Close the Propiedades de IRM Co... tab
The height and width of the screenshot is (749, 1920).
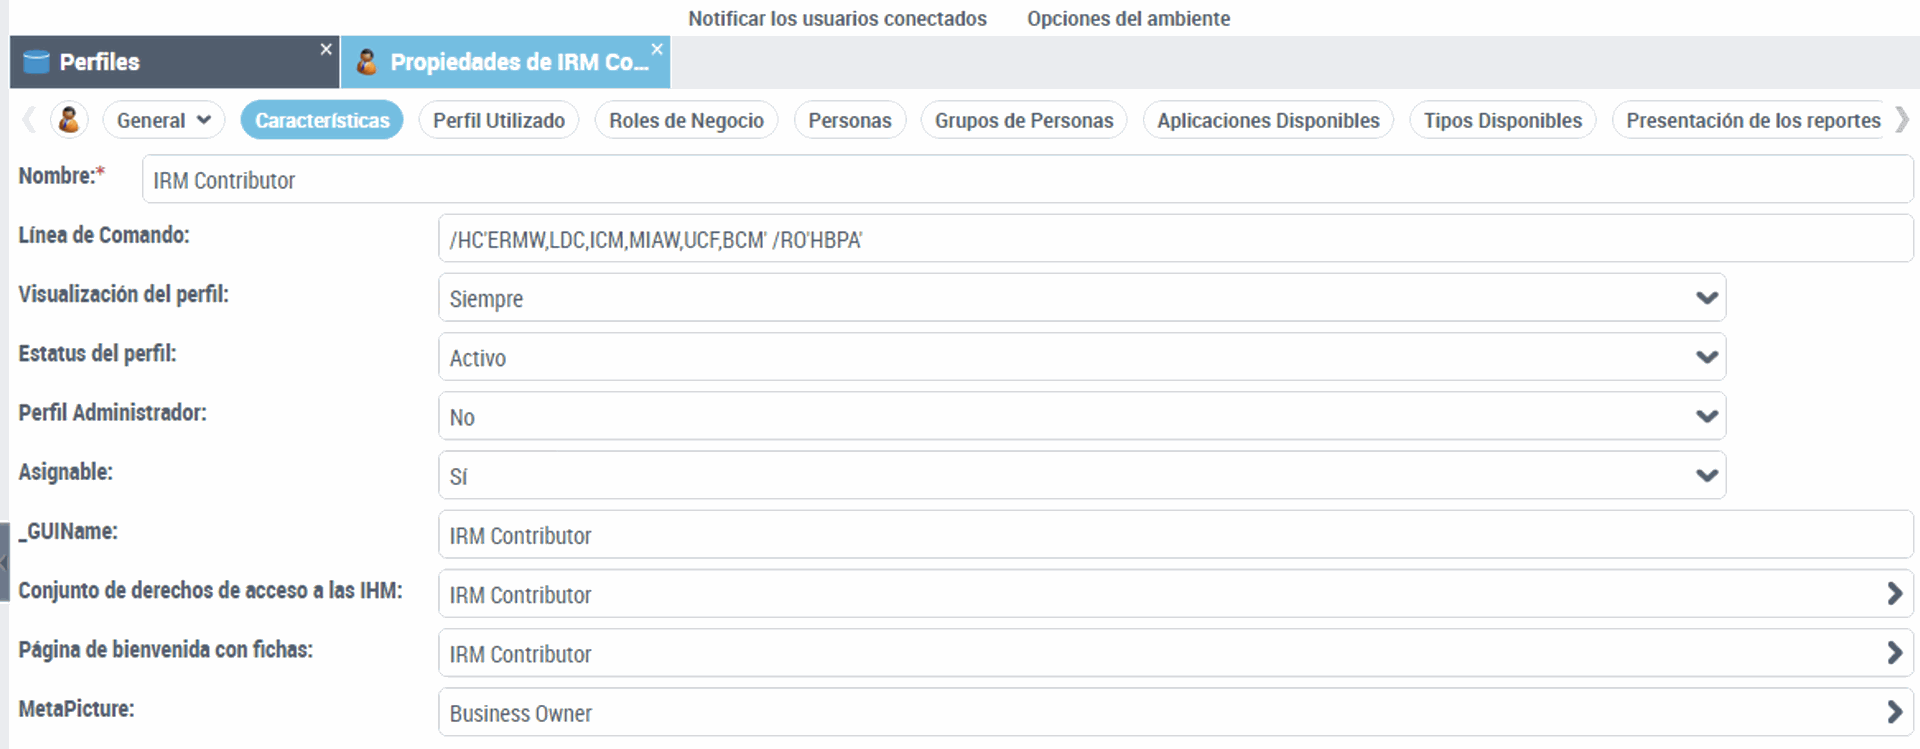click(x=657, y=49)
